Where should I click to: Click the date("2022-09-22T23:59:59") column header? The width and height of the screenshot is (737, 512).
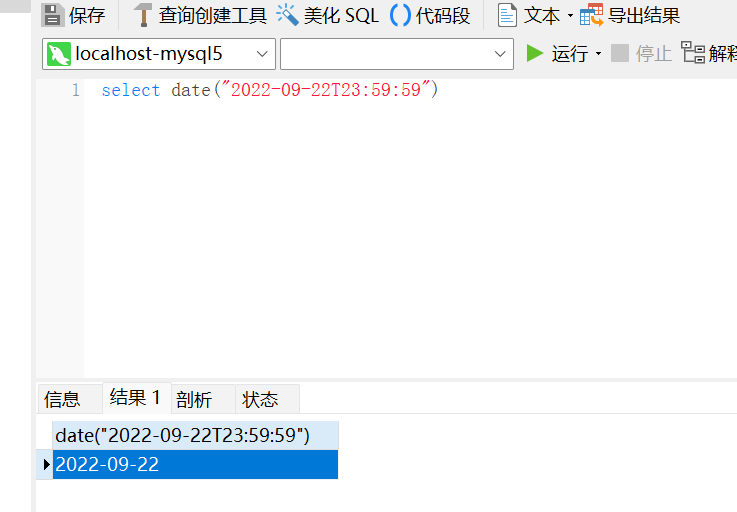tap(195, 435)
